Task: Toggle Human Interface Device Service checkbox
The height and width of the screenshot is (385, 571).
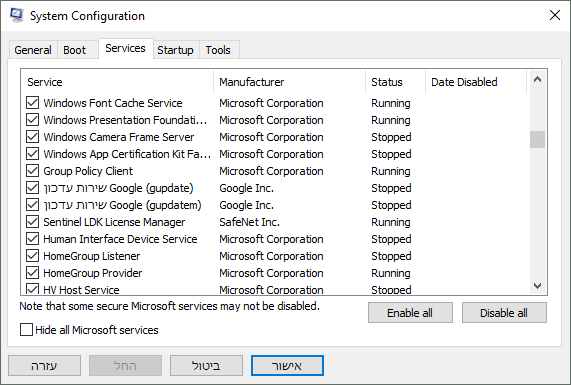Action: coord(32,239)
